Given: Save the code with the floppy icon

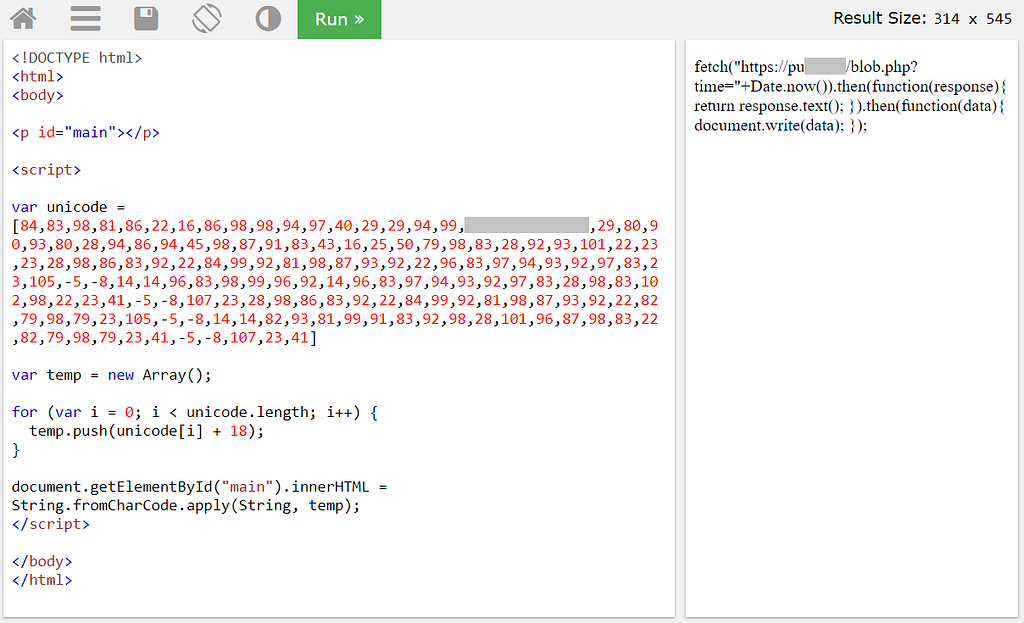Looking at the screenshot, I should pyautogui.click(x=146, y=18).
